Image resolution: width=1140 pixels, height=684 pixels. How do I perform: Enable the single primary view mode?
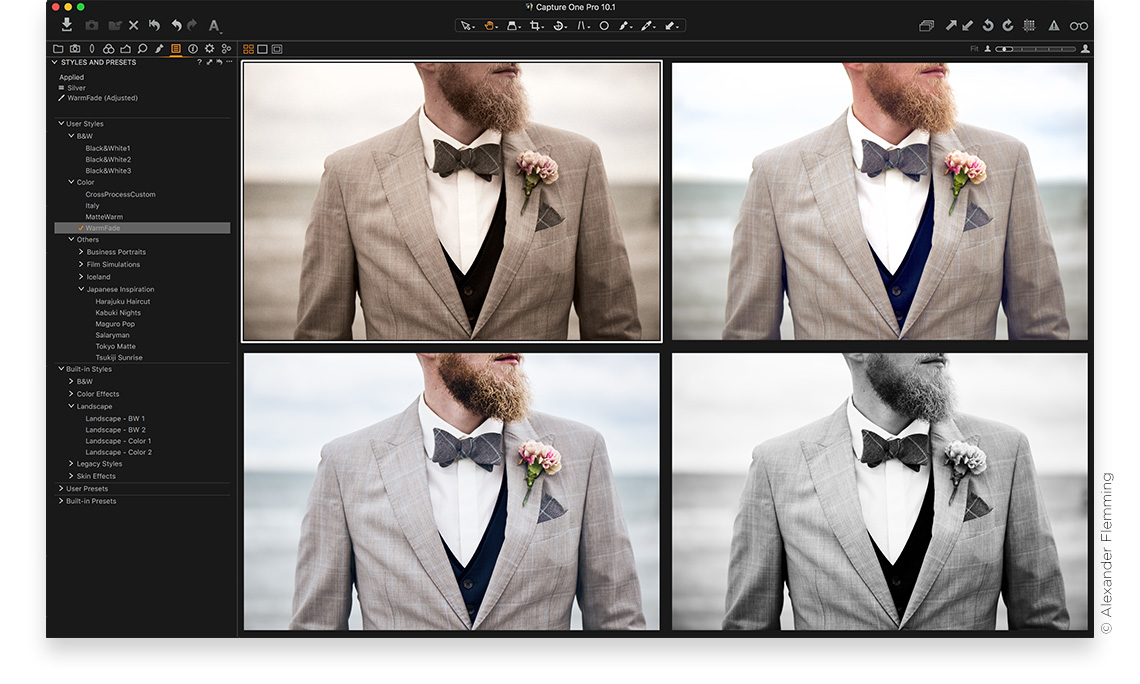pos(263,48)
